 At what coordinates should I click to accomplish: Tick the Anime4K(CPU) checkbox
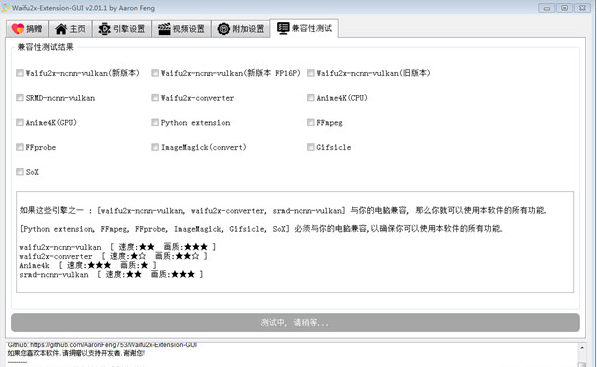click(311, 98)
